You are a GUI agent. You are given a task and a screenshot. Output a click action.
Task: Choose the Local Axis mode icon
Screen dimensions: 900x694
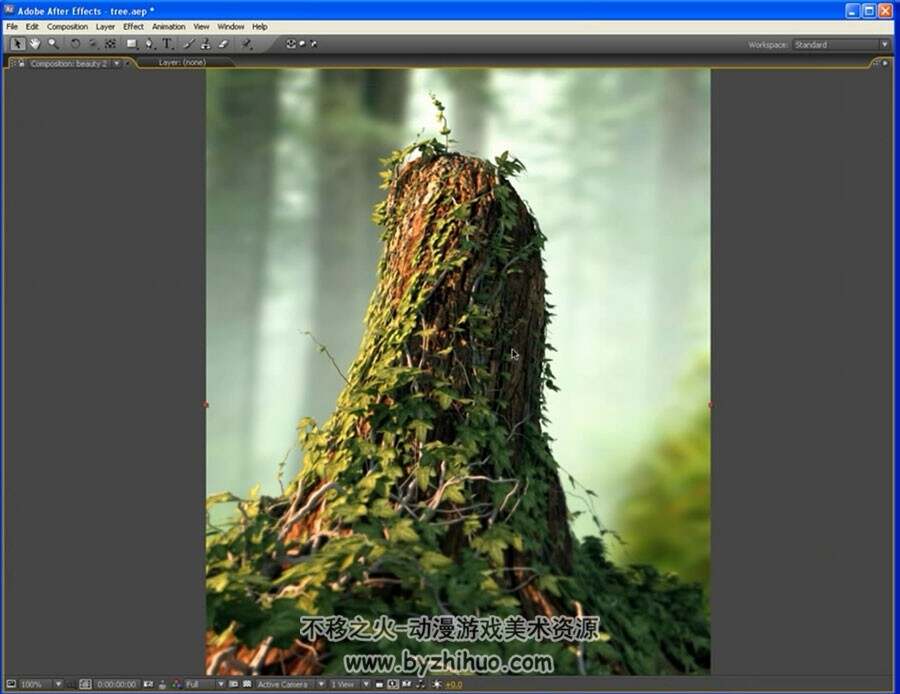pos(291,44)
